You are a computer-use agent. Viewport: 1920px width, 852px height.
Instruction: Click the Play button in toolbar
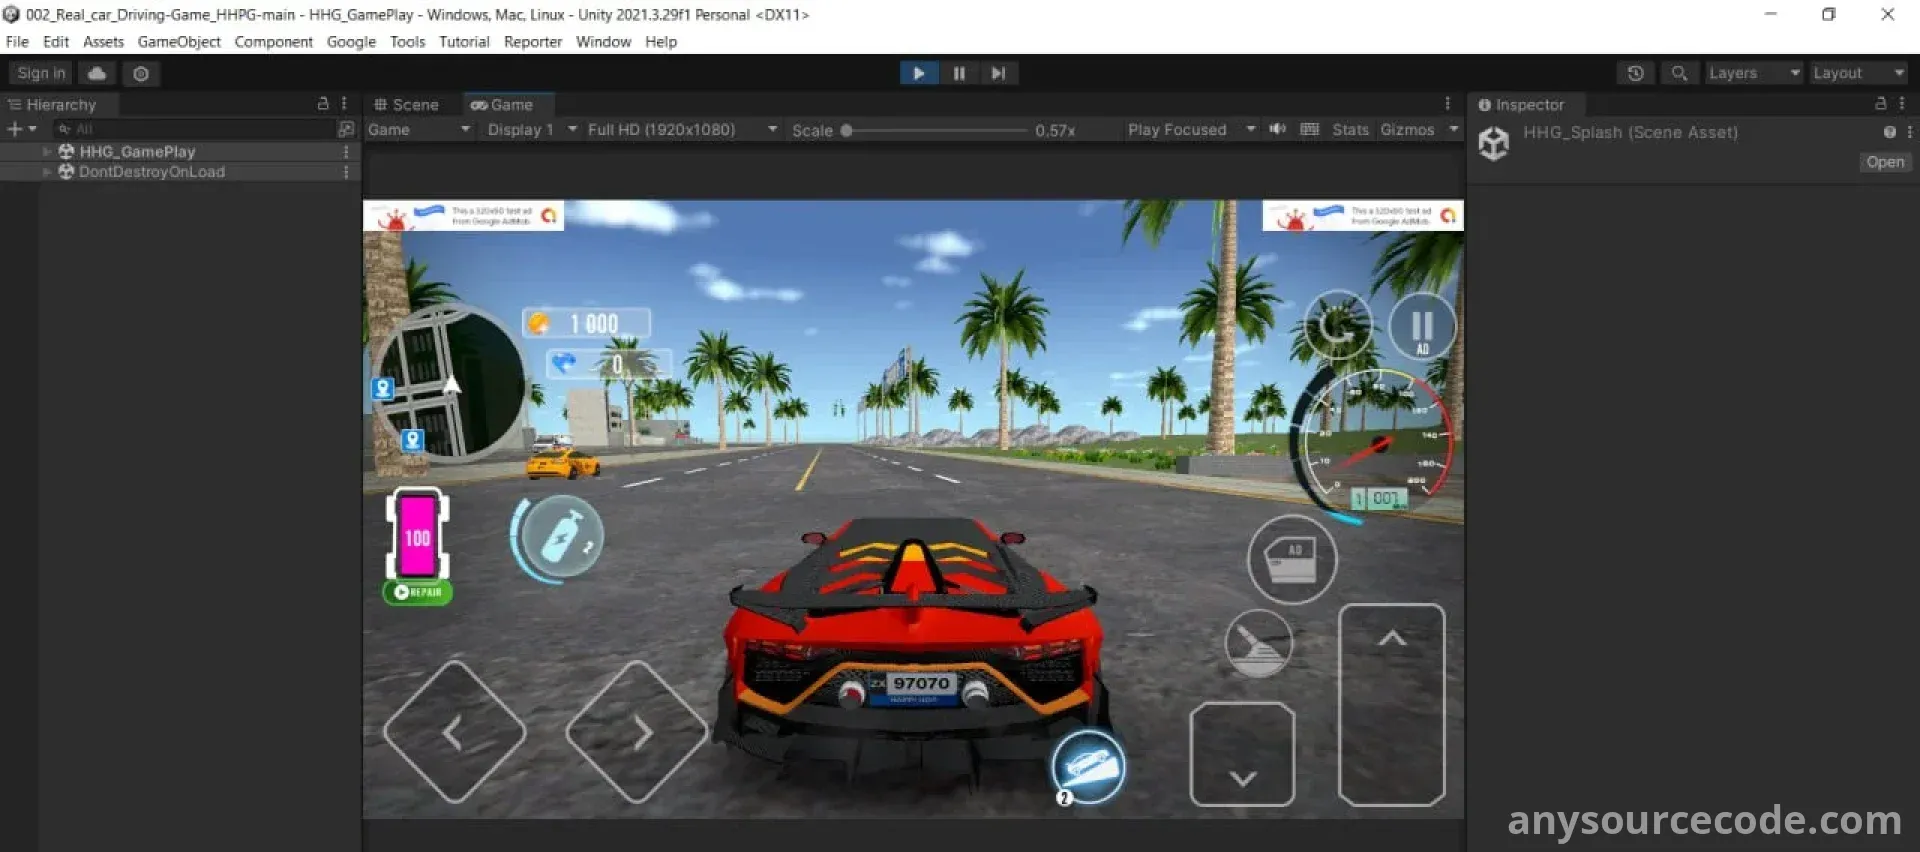[x=918, y=73]
